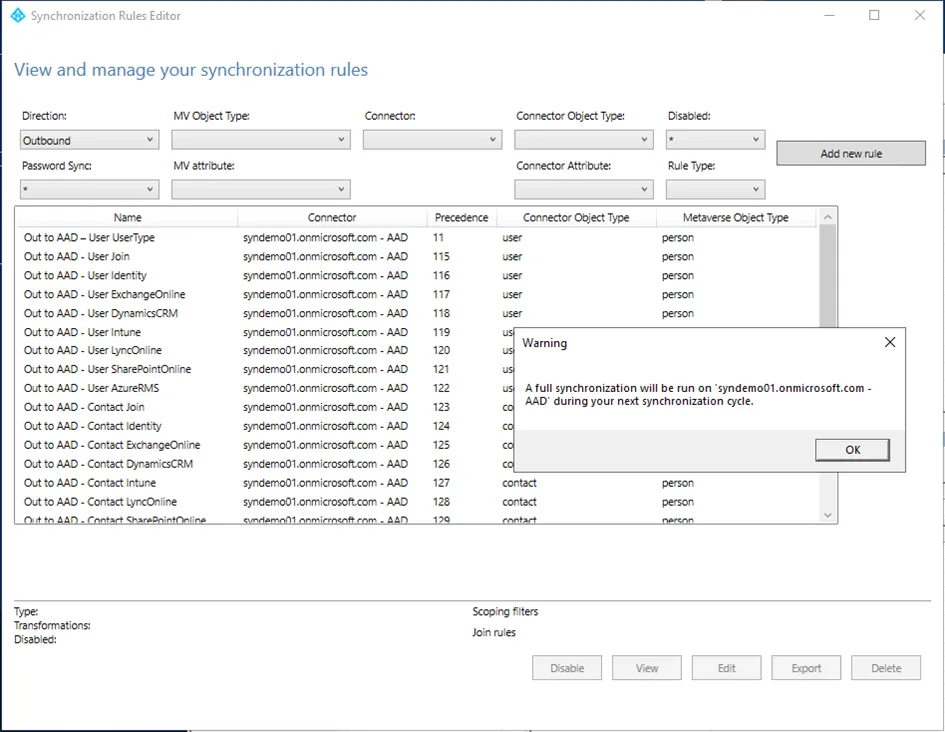This screenshot has height=732, width=945.
Task: Click the Synchronization Rules Editor app icon
Action: pyautogui.click(x=17, y=16)
